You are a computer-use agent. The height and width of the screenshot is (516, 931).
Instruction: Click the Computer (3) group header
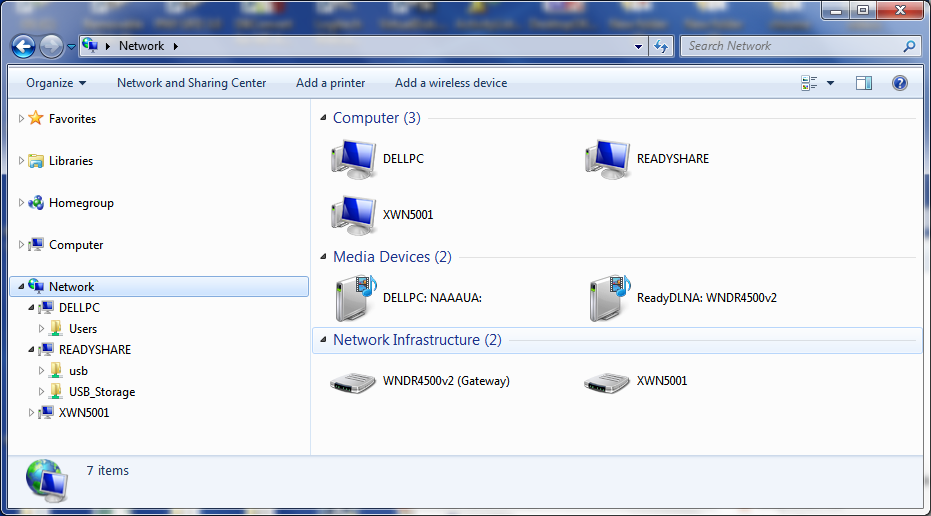pyautogui.click(x=376, y=118)
